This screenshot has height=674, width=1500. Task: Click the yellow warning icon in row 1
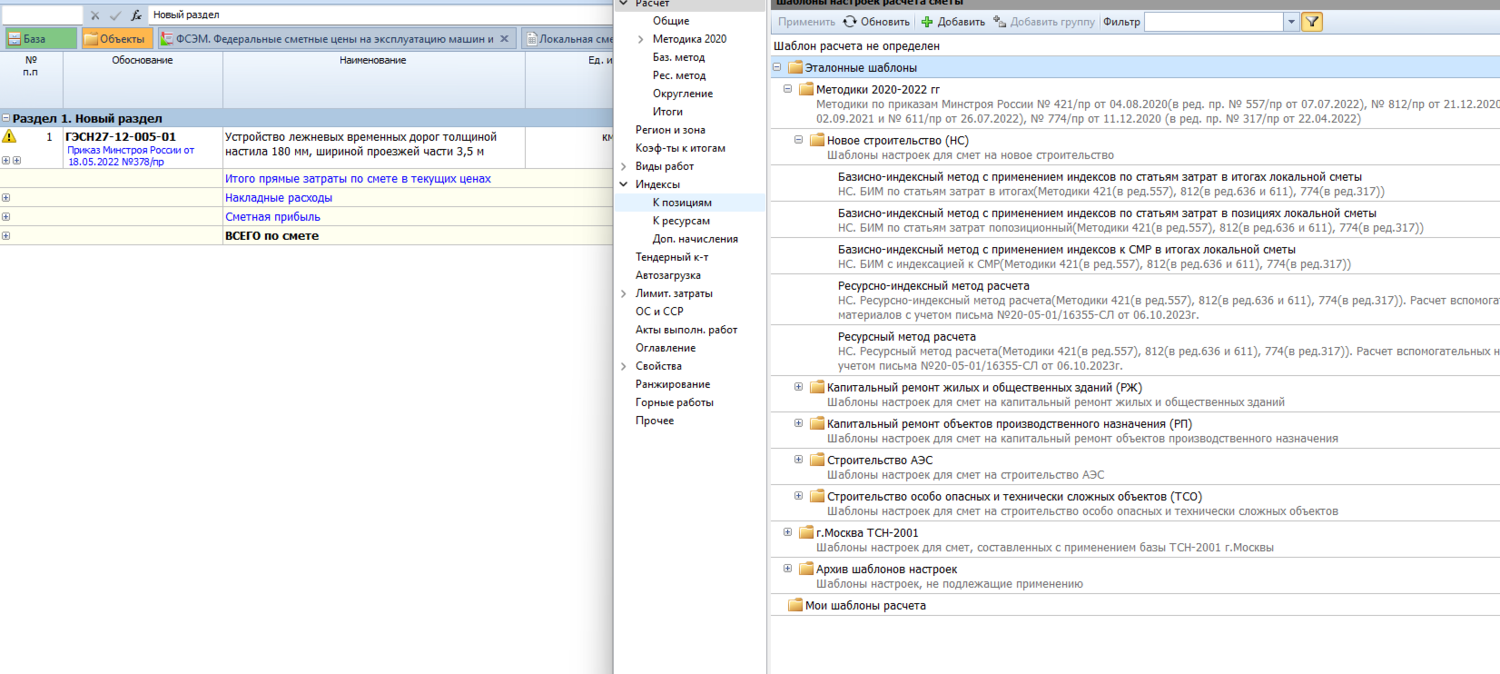(x=9, y=137)
